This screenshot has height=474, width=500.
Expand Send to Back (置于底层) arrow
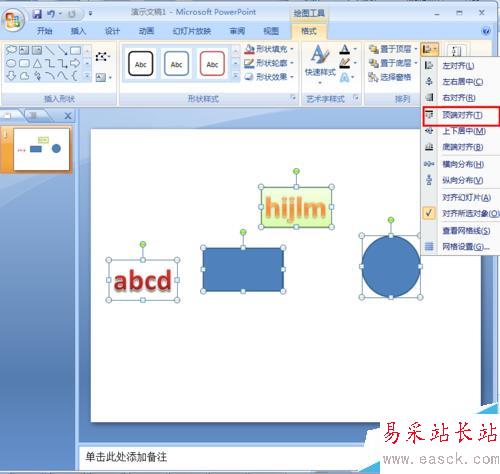416,63
